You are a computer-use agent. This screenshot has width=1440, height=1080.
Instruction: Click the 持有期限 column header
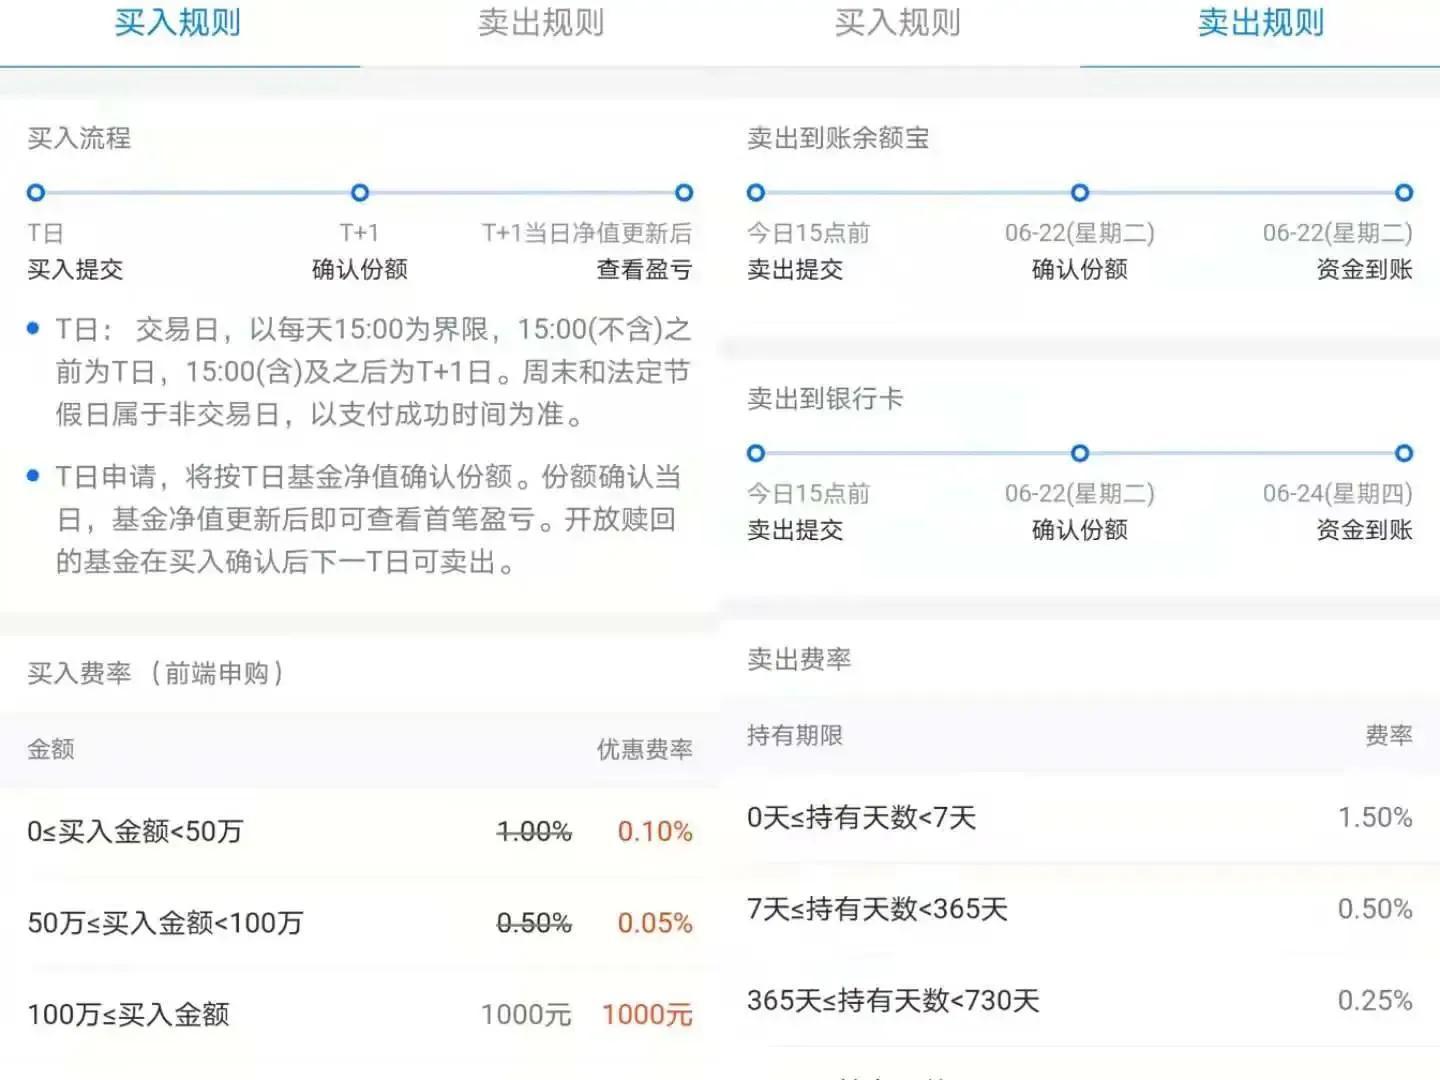794,736
